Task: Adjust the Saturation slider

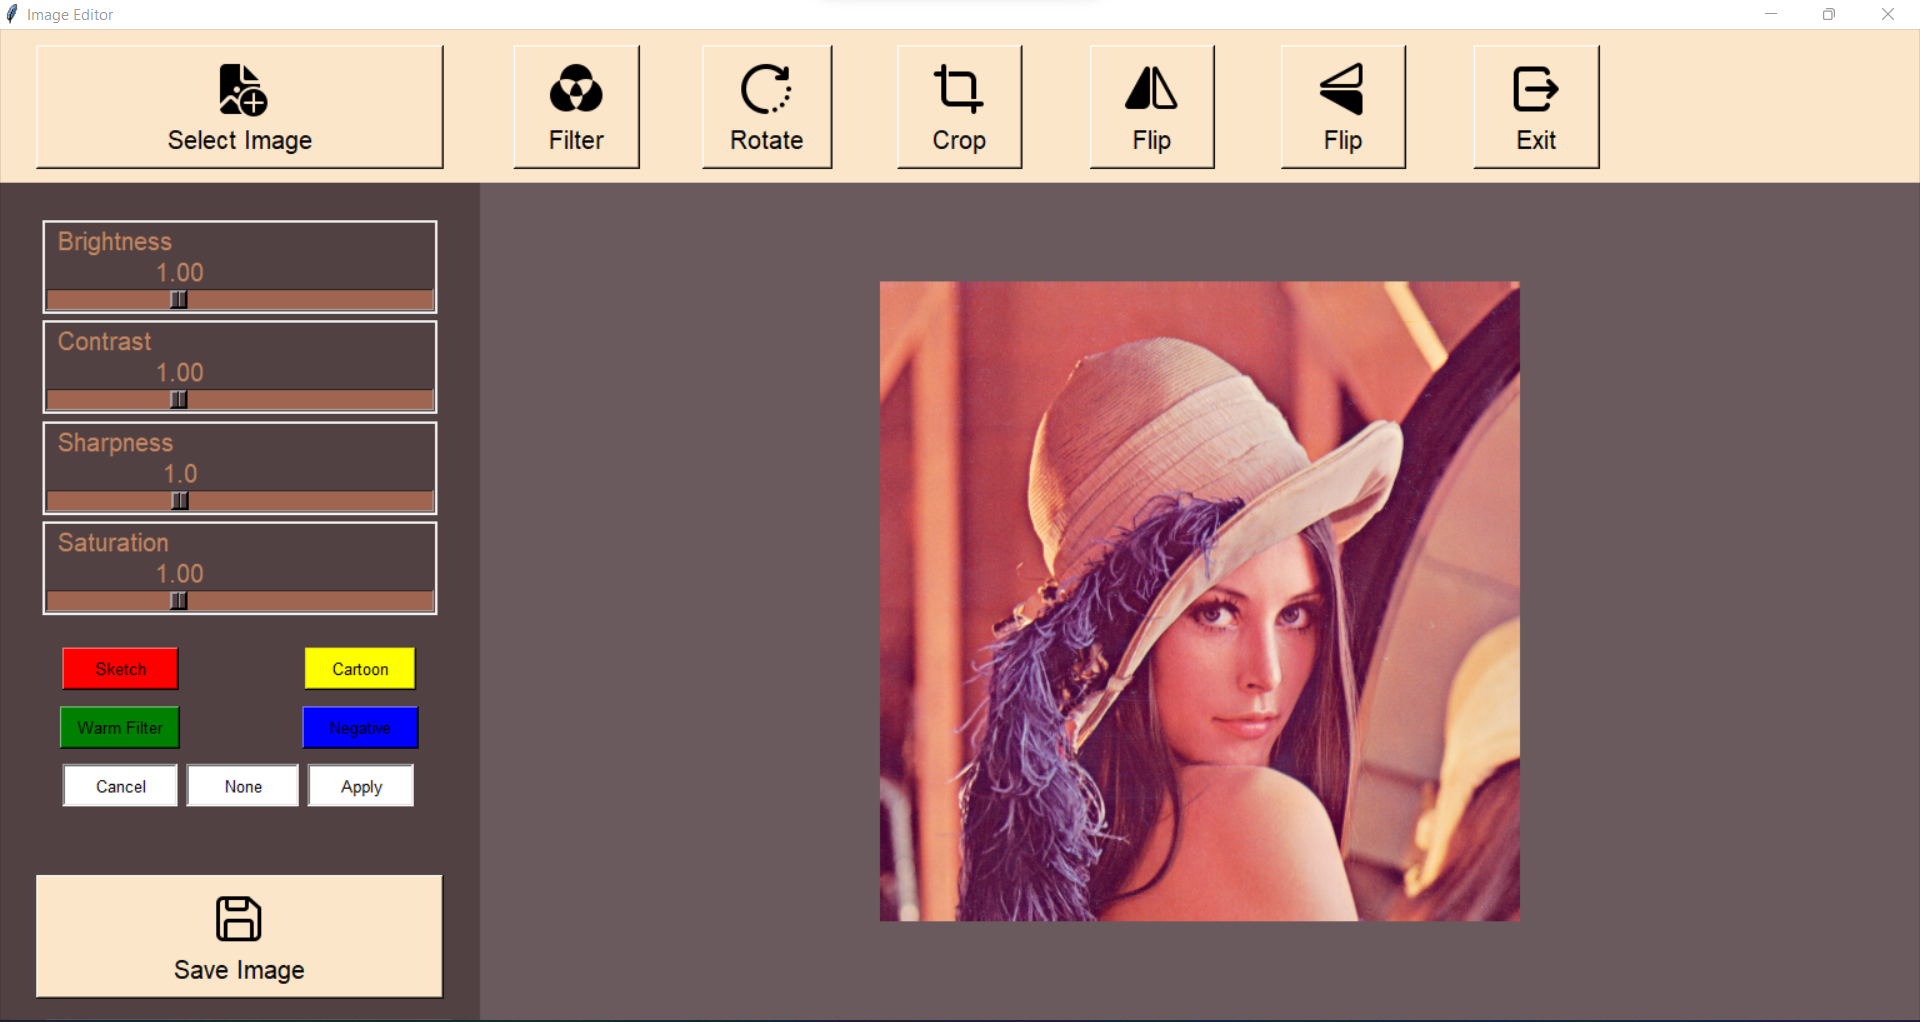Action: click(x=178, y=600)
